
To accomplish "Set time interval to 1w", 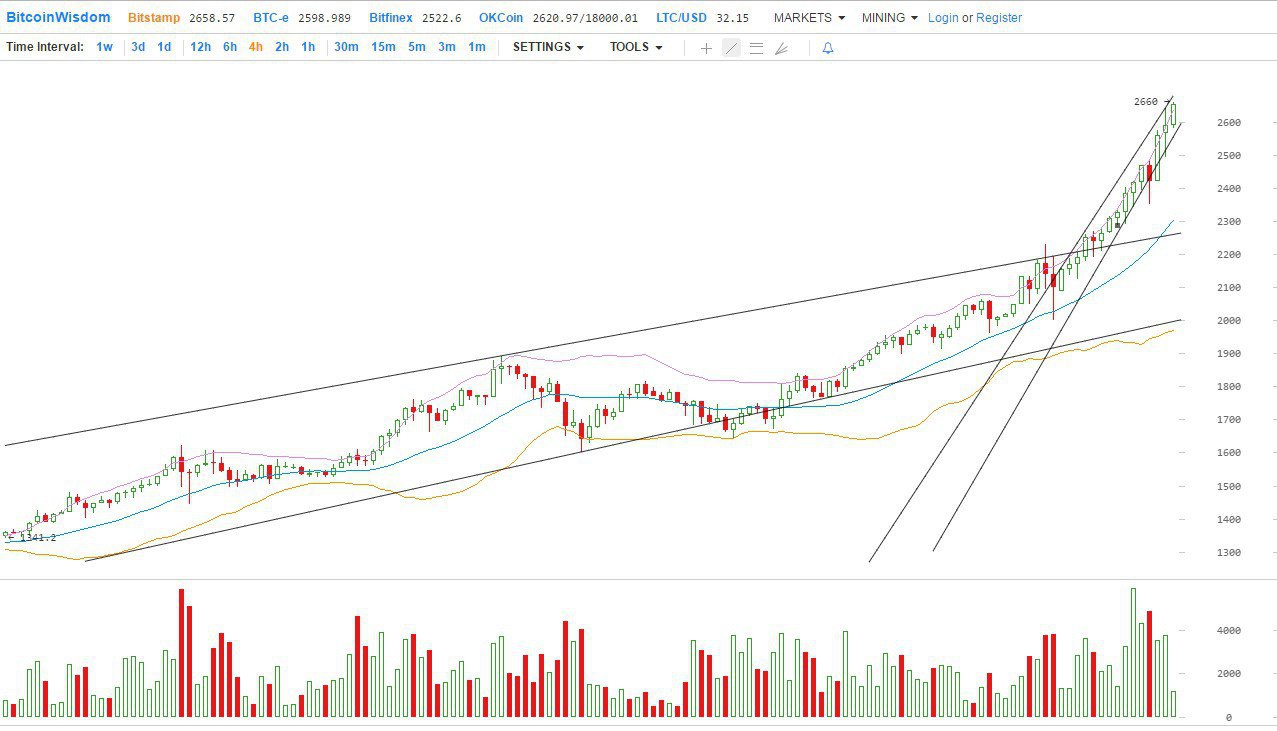I will click(x=104, y=47).
